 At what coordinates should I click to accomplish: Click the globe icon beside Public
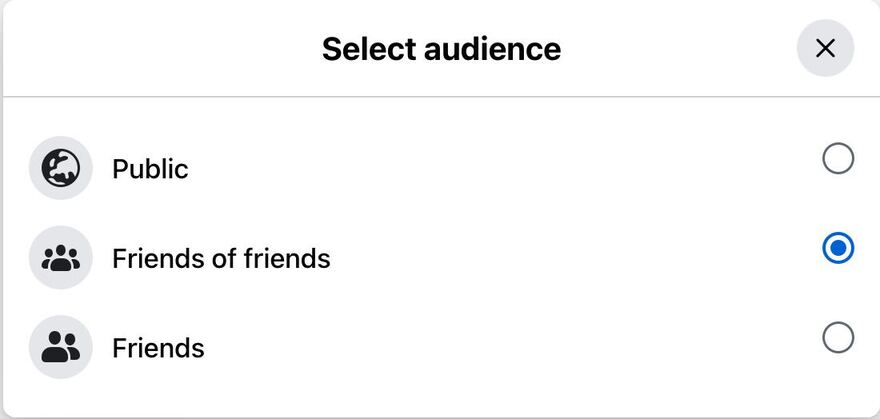coord(61,168)
